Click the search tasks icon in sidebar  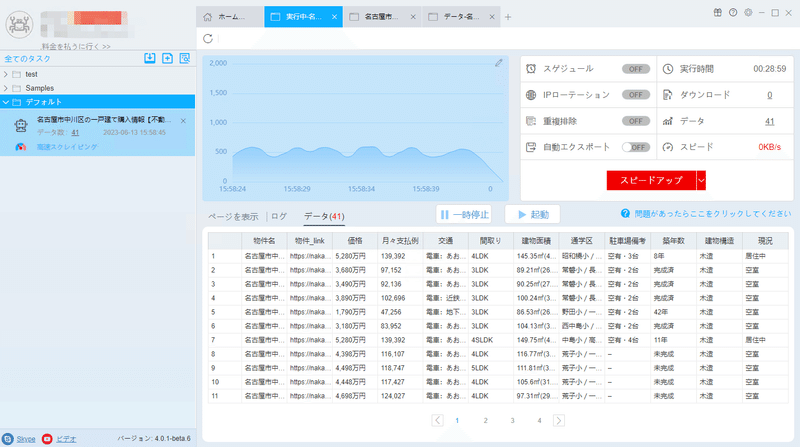pos(185,58)
